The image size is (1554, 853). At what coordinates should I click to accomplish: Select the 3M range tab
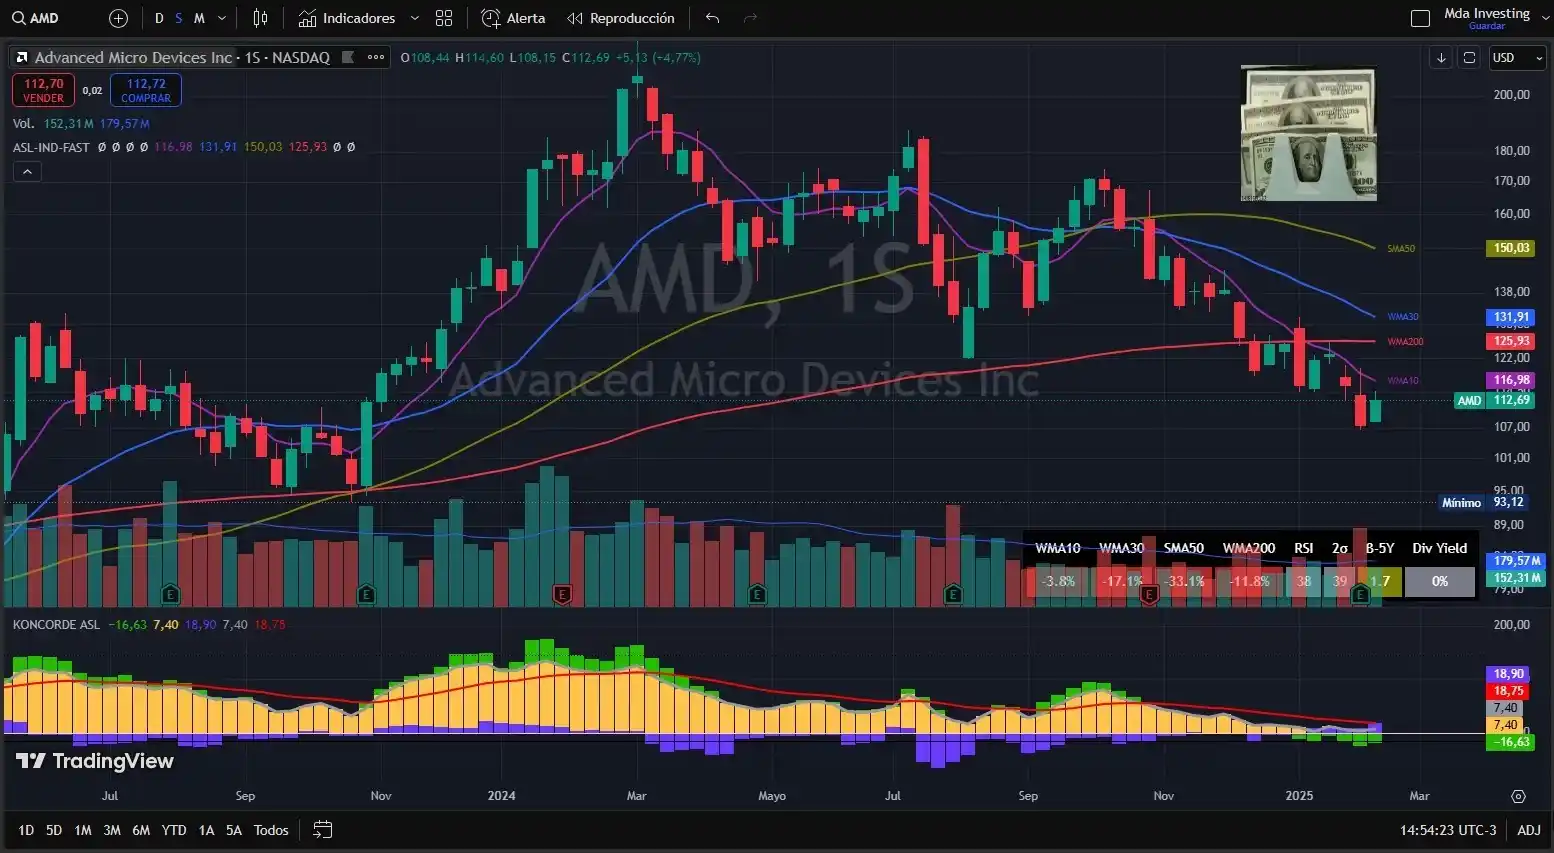pyautogui.click(x=112, y=830)
